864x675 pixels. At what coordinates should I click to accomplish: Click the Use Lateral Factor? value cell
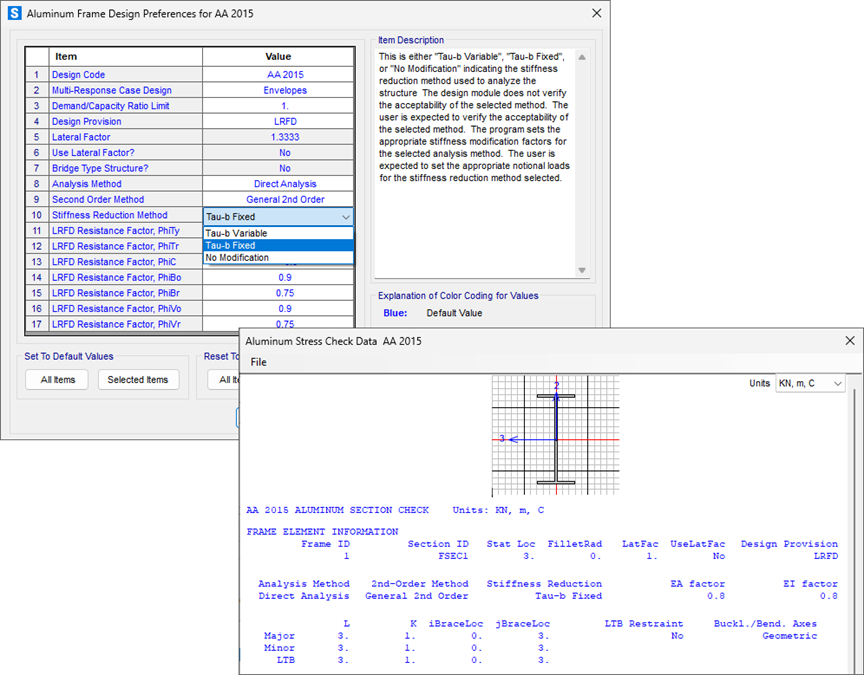coord(285,153)
